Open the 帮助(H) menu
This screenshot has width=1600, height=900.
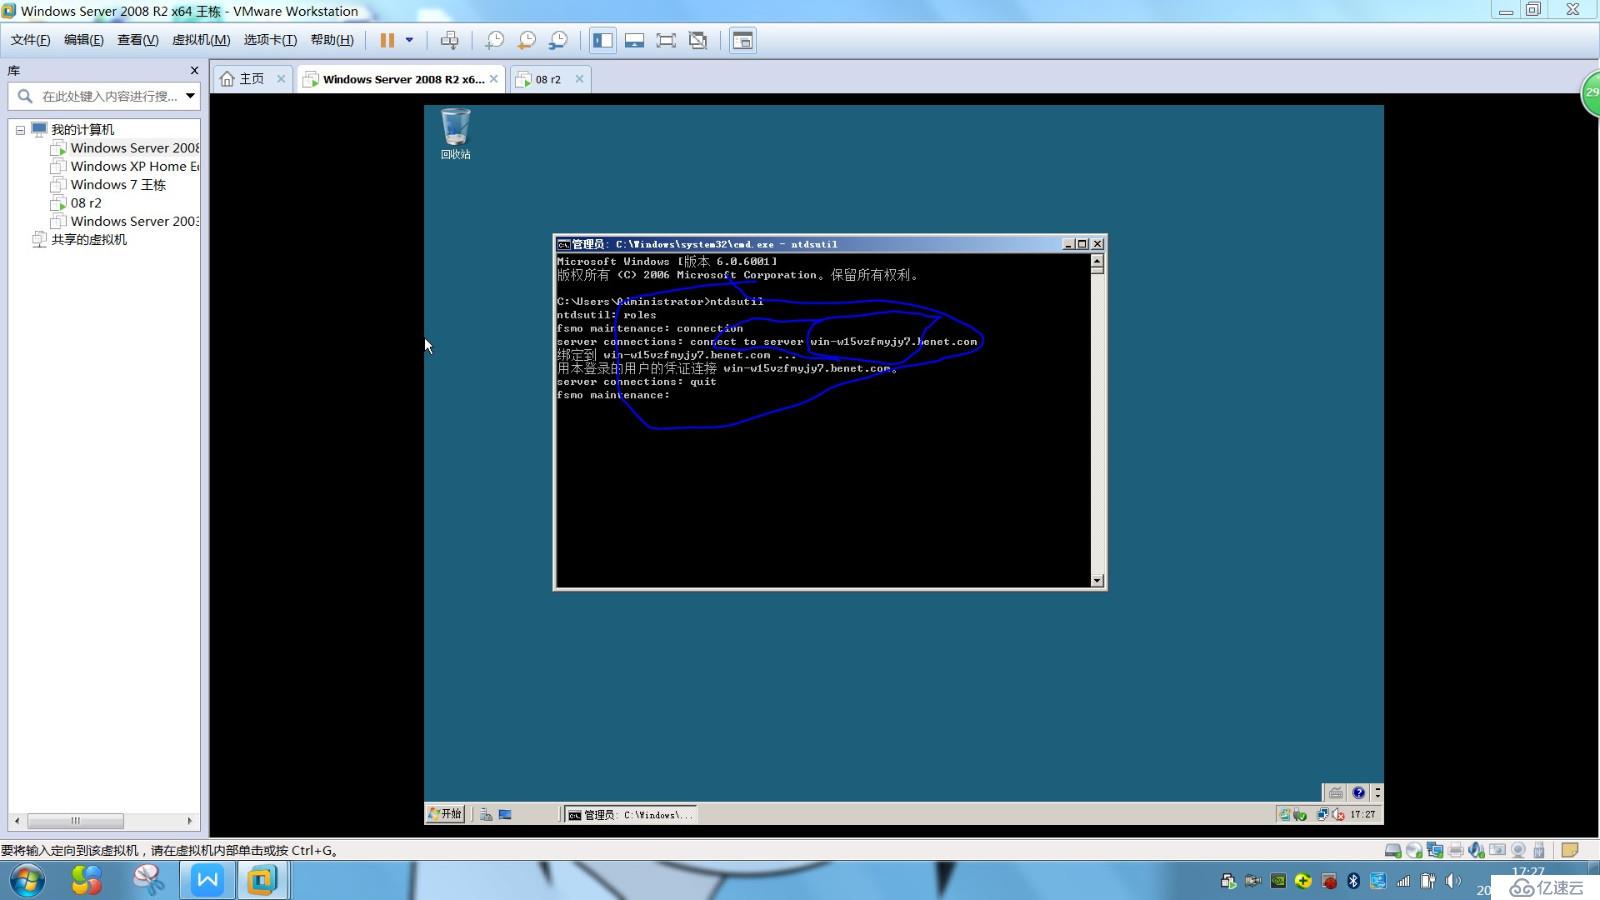coord(332,40)
